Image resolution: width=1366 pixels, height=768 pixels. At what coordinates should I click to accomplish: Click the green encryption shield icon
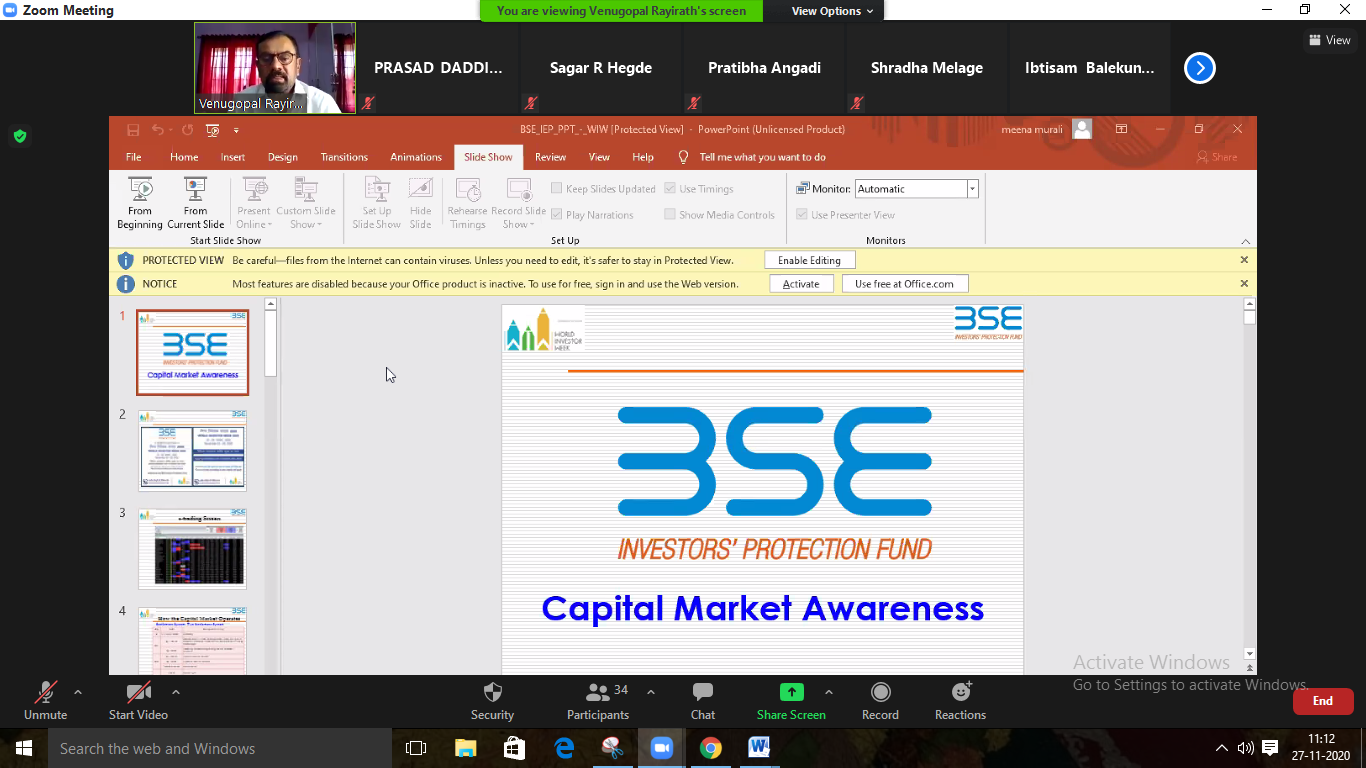pos(20,136)
